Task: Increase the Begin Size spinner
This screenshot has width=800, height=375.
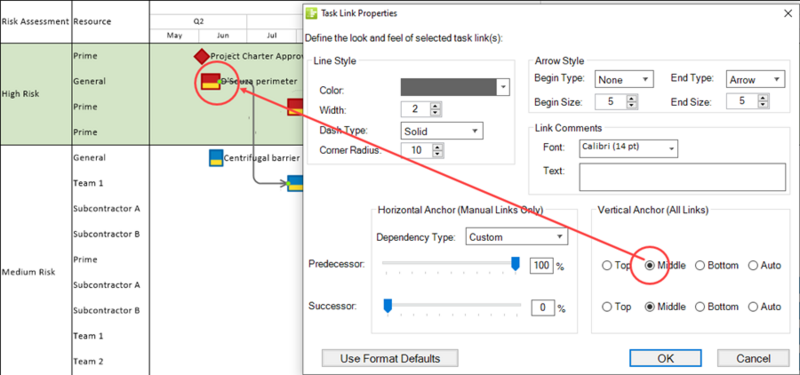Action: (x=632, y=98)
